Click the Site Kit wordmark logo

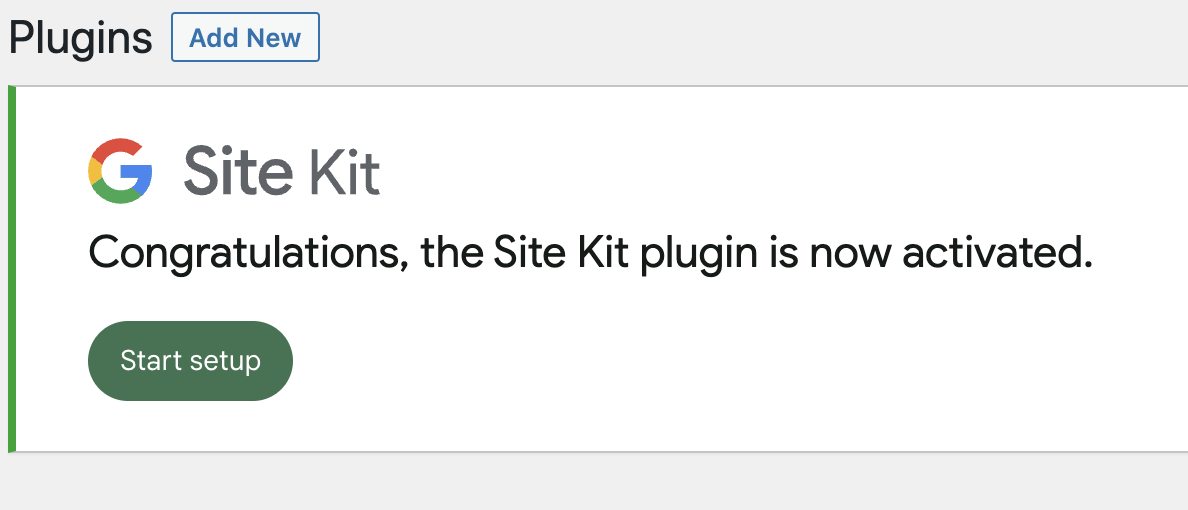point(281,171)
